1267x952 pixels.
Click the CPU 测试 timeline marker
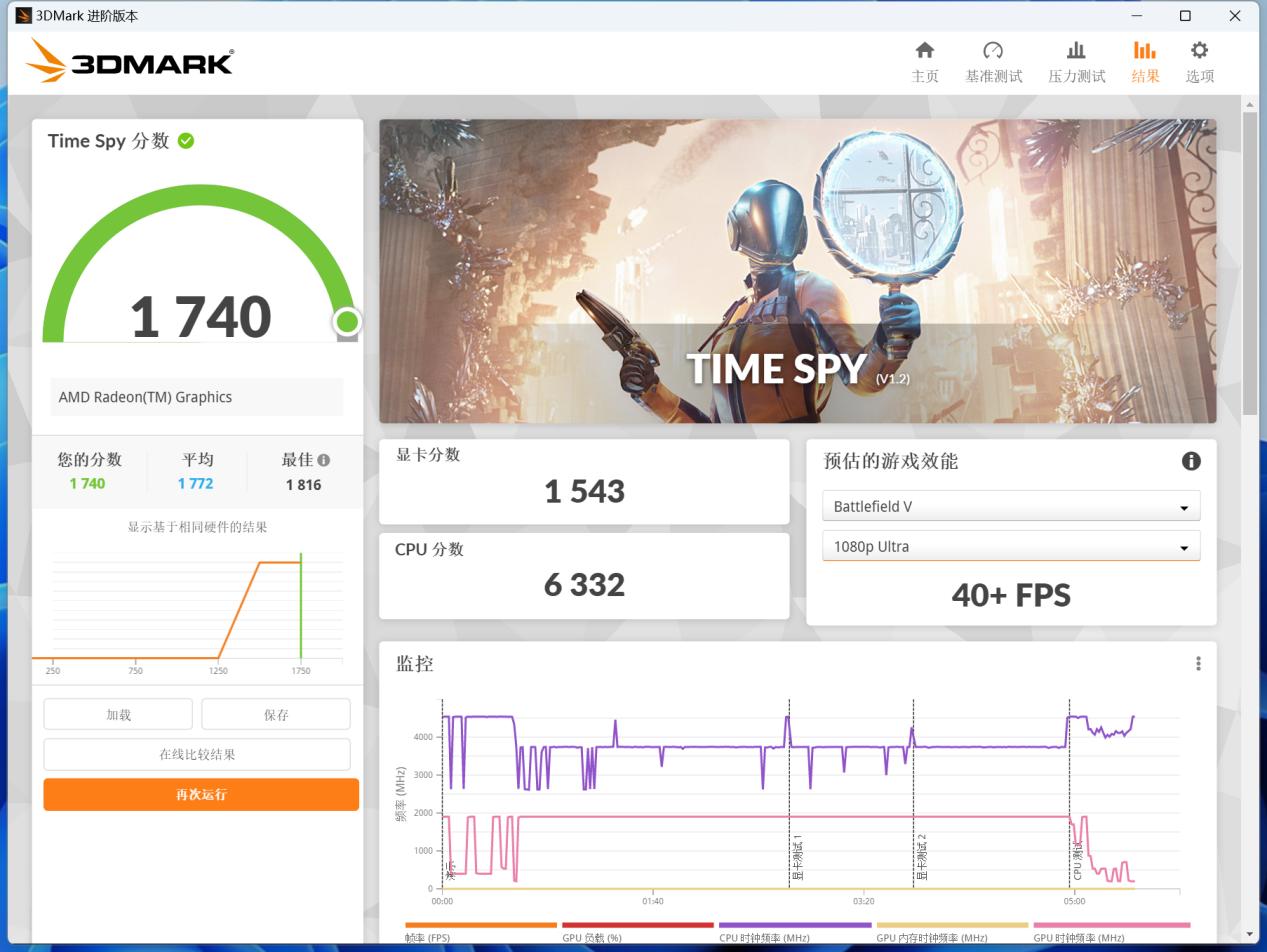coord(1077,860)
